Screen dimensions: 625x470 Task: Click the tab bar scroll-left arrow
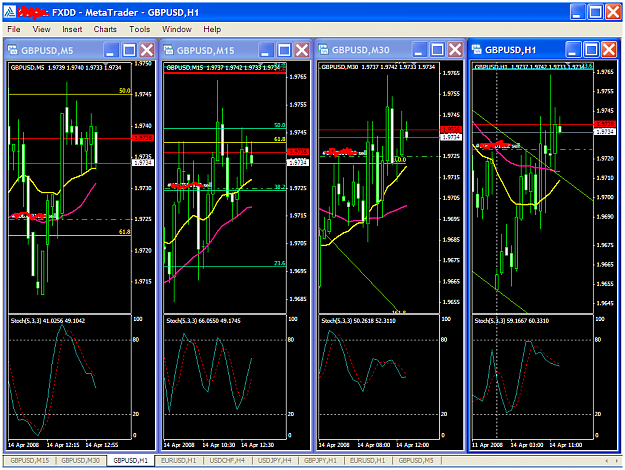(606, 461)
